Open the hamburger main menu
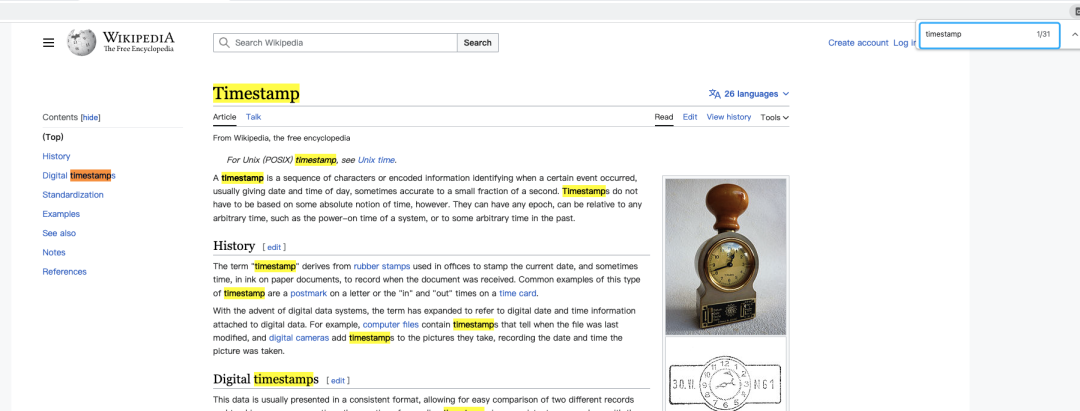Viewport: 1080px width, 411px height. point(48,43)
